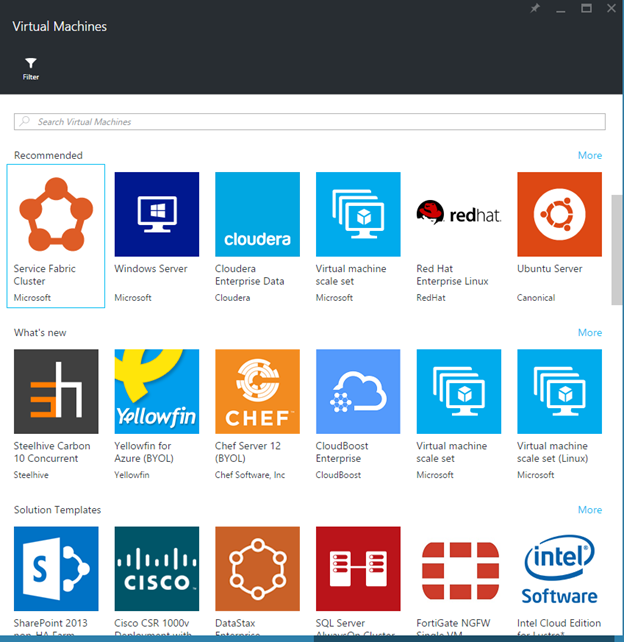This screenshot has width=624, height=642.
Task: Open the Filter tool in the header
Action: click(31, 68)
